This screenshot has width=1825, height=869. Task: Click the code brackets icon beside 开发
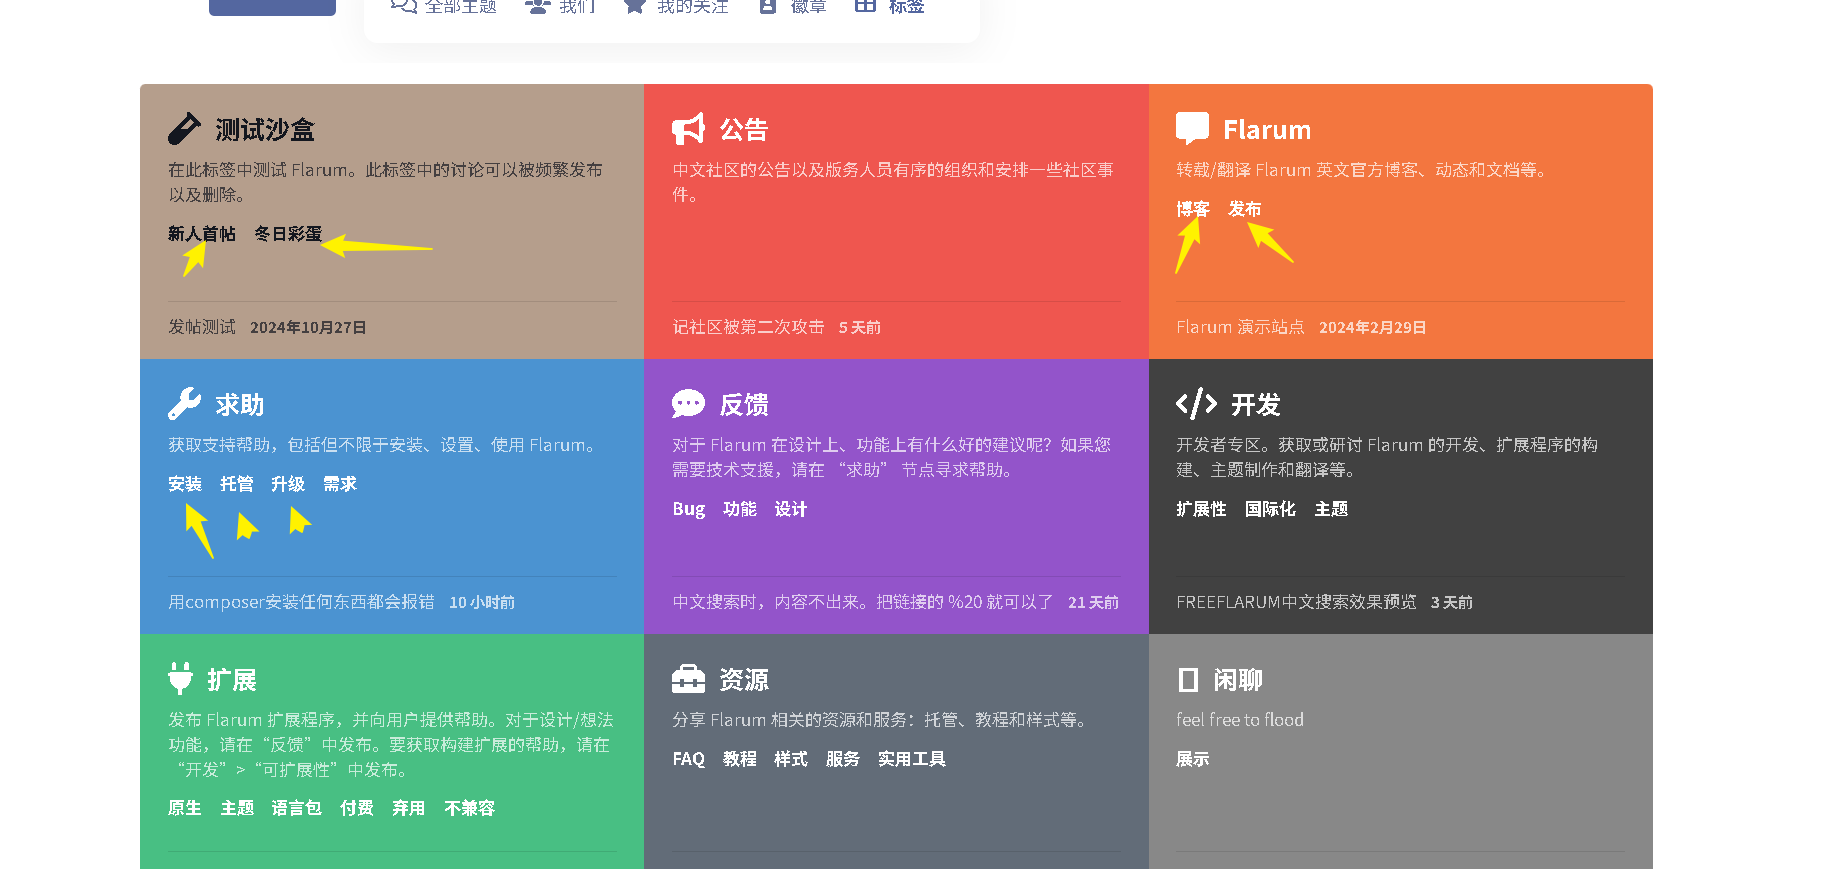coord(1196,404)
